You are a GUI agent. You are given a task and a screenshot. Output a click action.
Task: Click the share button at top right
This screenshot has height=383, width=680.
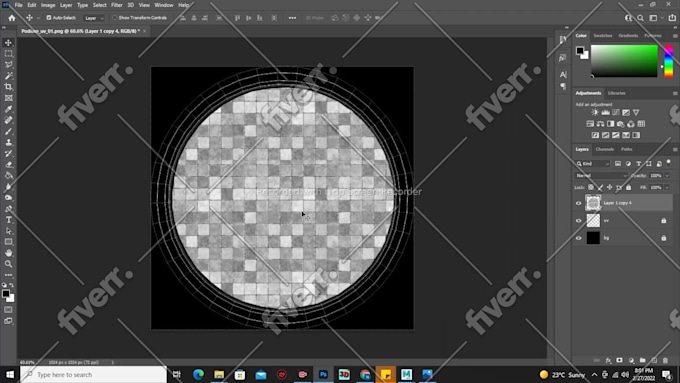pos(672,18)
